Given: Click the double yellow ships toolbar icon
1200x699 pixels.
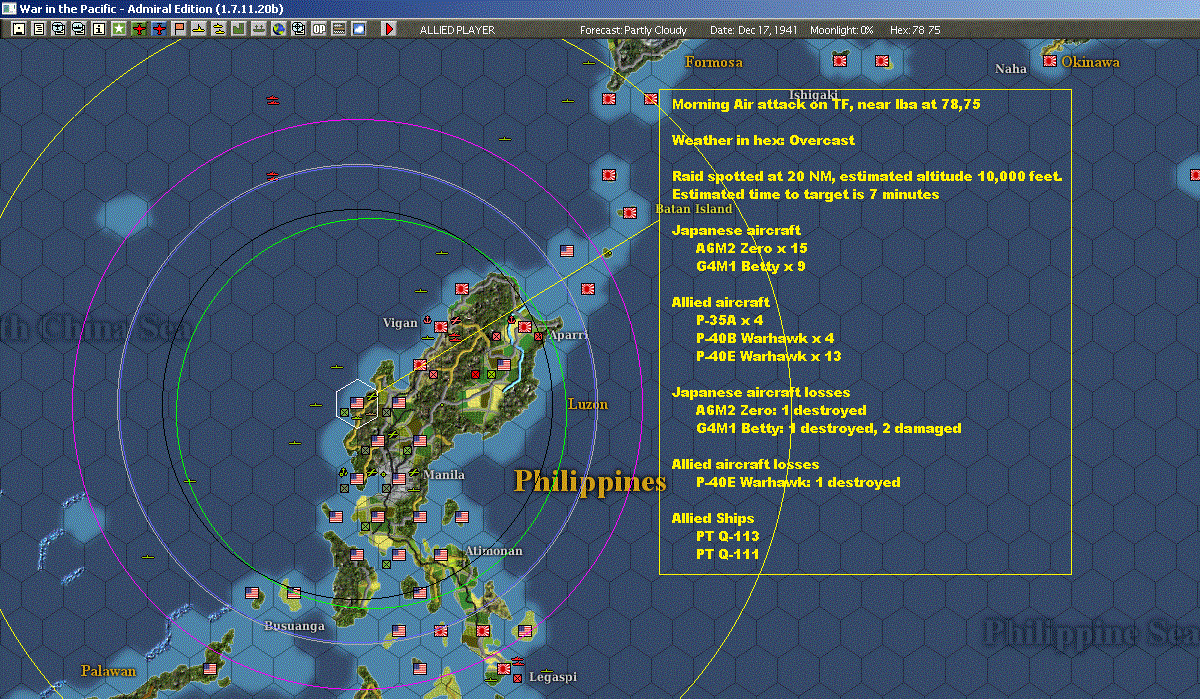Looking at the screenshot, I should coord(218,29).
